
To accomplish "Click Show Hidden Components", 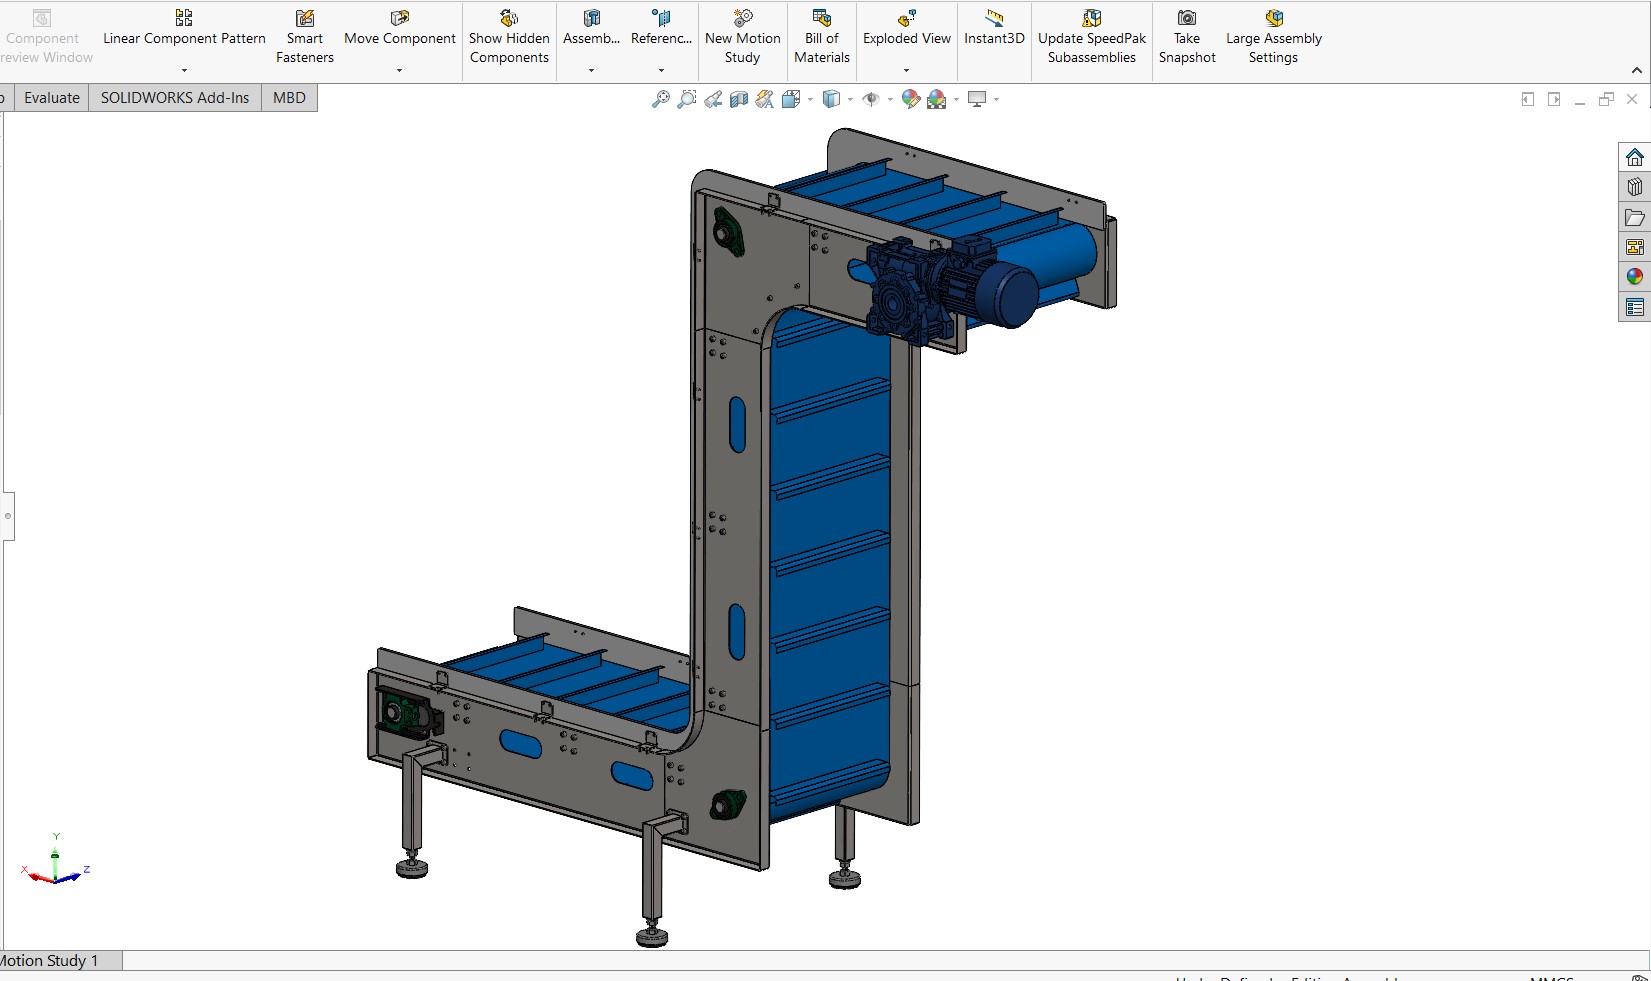I will click(x=509, y=37).
